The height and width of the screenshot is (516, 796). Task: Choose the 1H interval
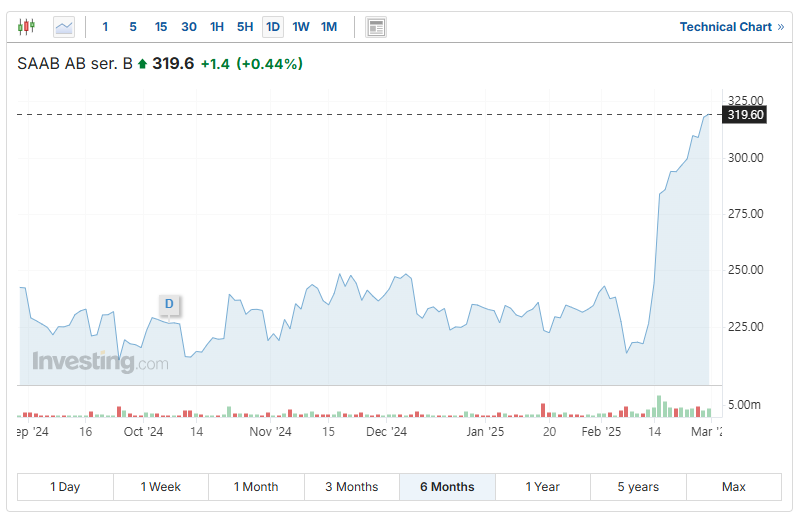point(217,27)
